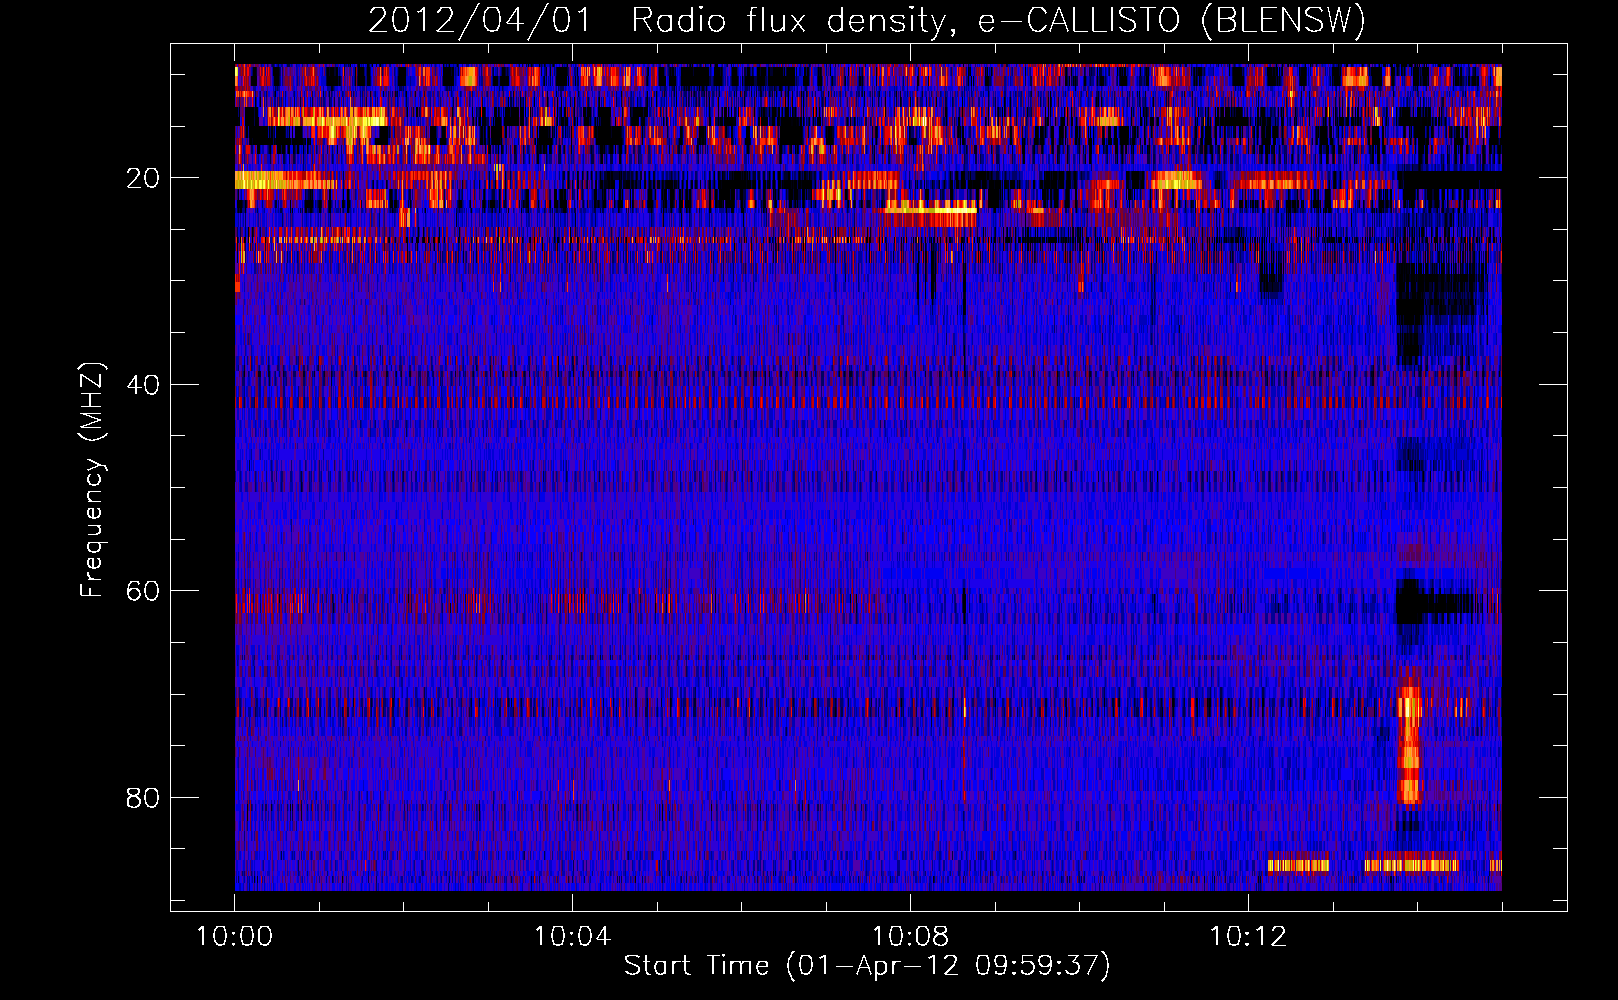Click the '40' frequency tick label

tap(143, 385)
